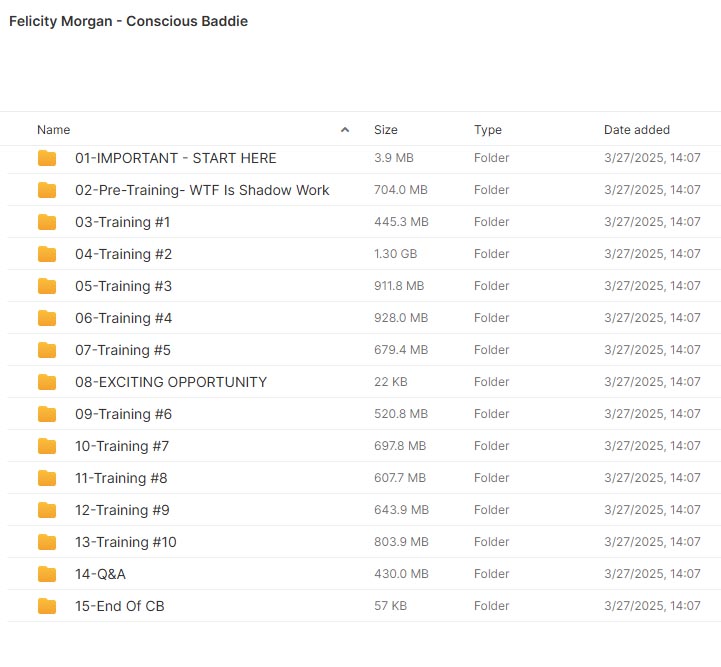The width and height of the screenshot is (721, 667).
Task: Select the 09-Training #6 folder name
Action: coord(124,414)
